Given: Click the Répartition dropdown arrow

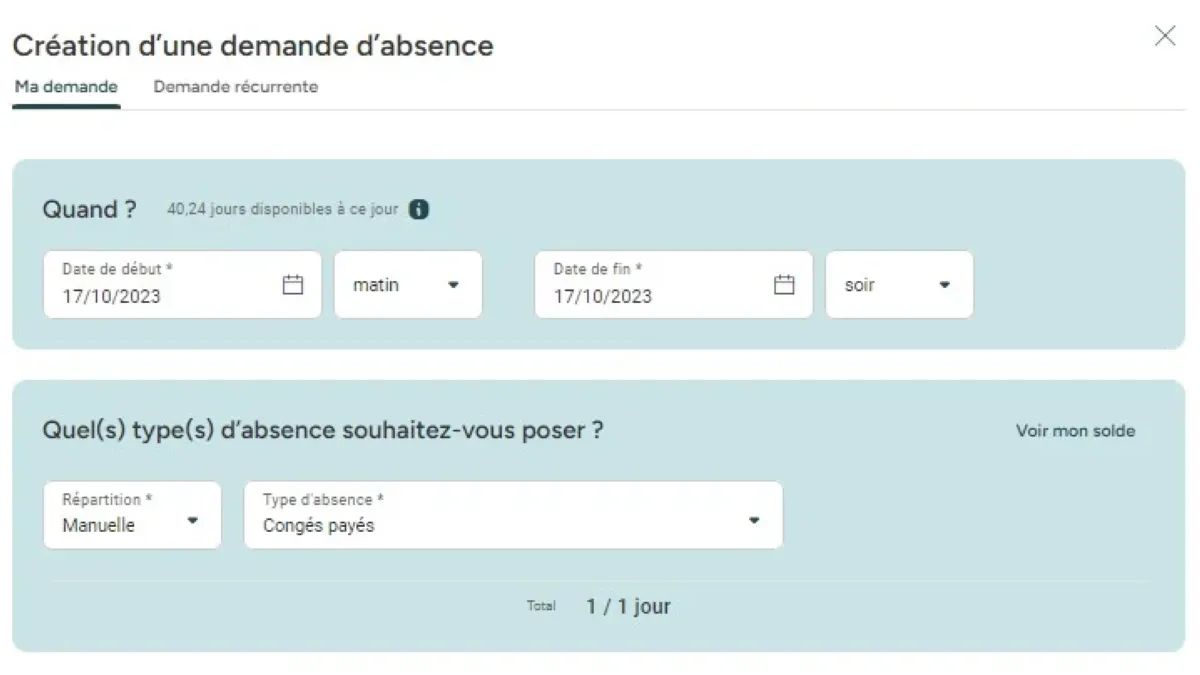Looking at the screenshot, I should pos(193,520).
